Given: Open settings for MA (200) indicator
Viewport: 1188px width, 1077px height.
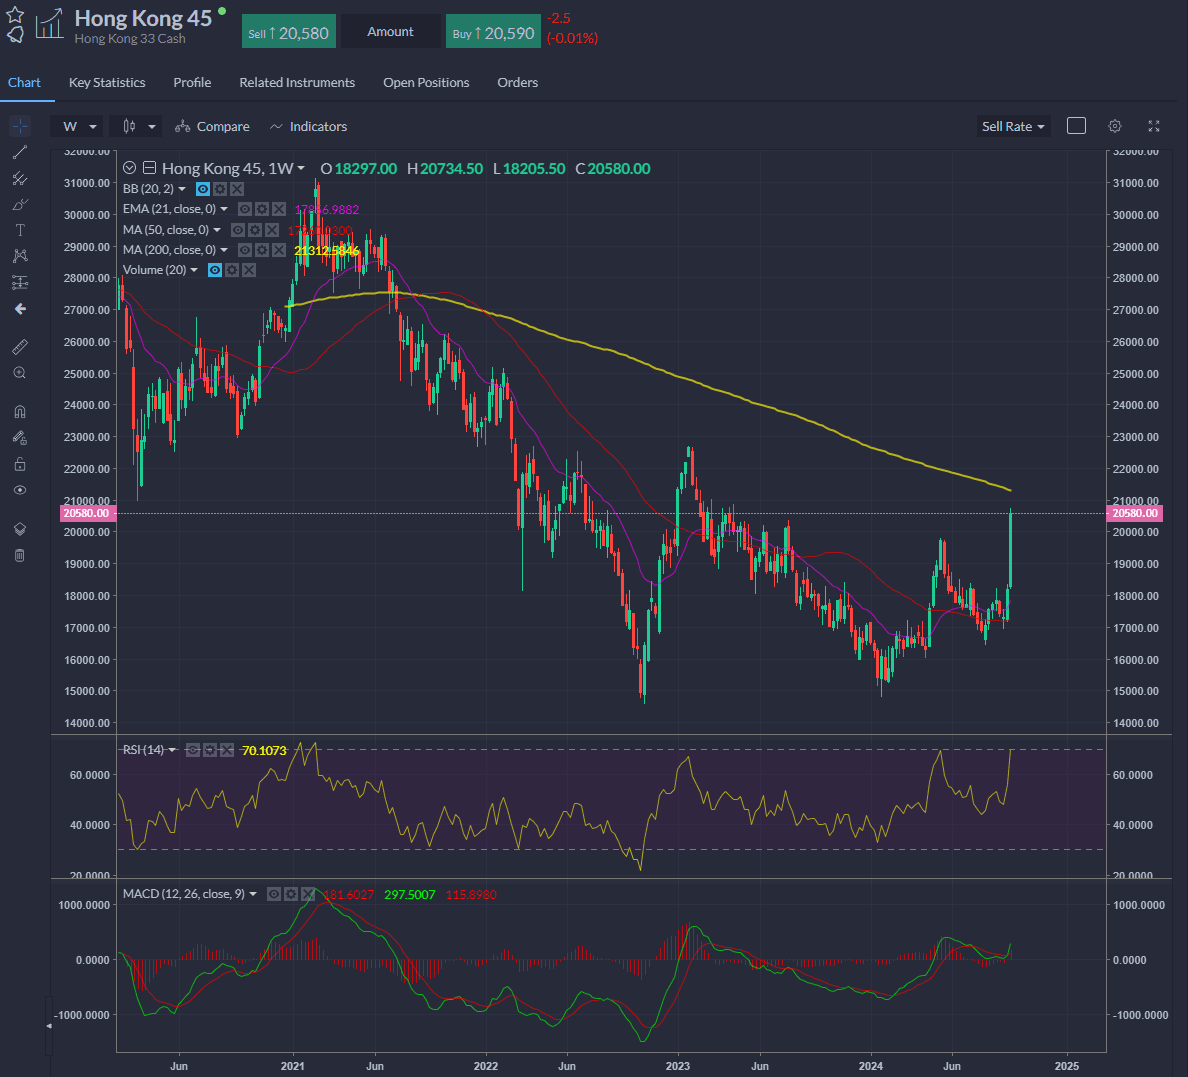Looking at the screenshot, I should coord(262,249).
